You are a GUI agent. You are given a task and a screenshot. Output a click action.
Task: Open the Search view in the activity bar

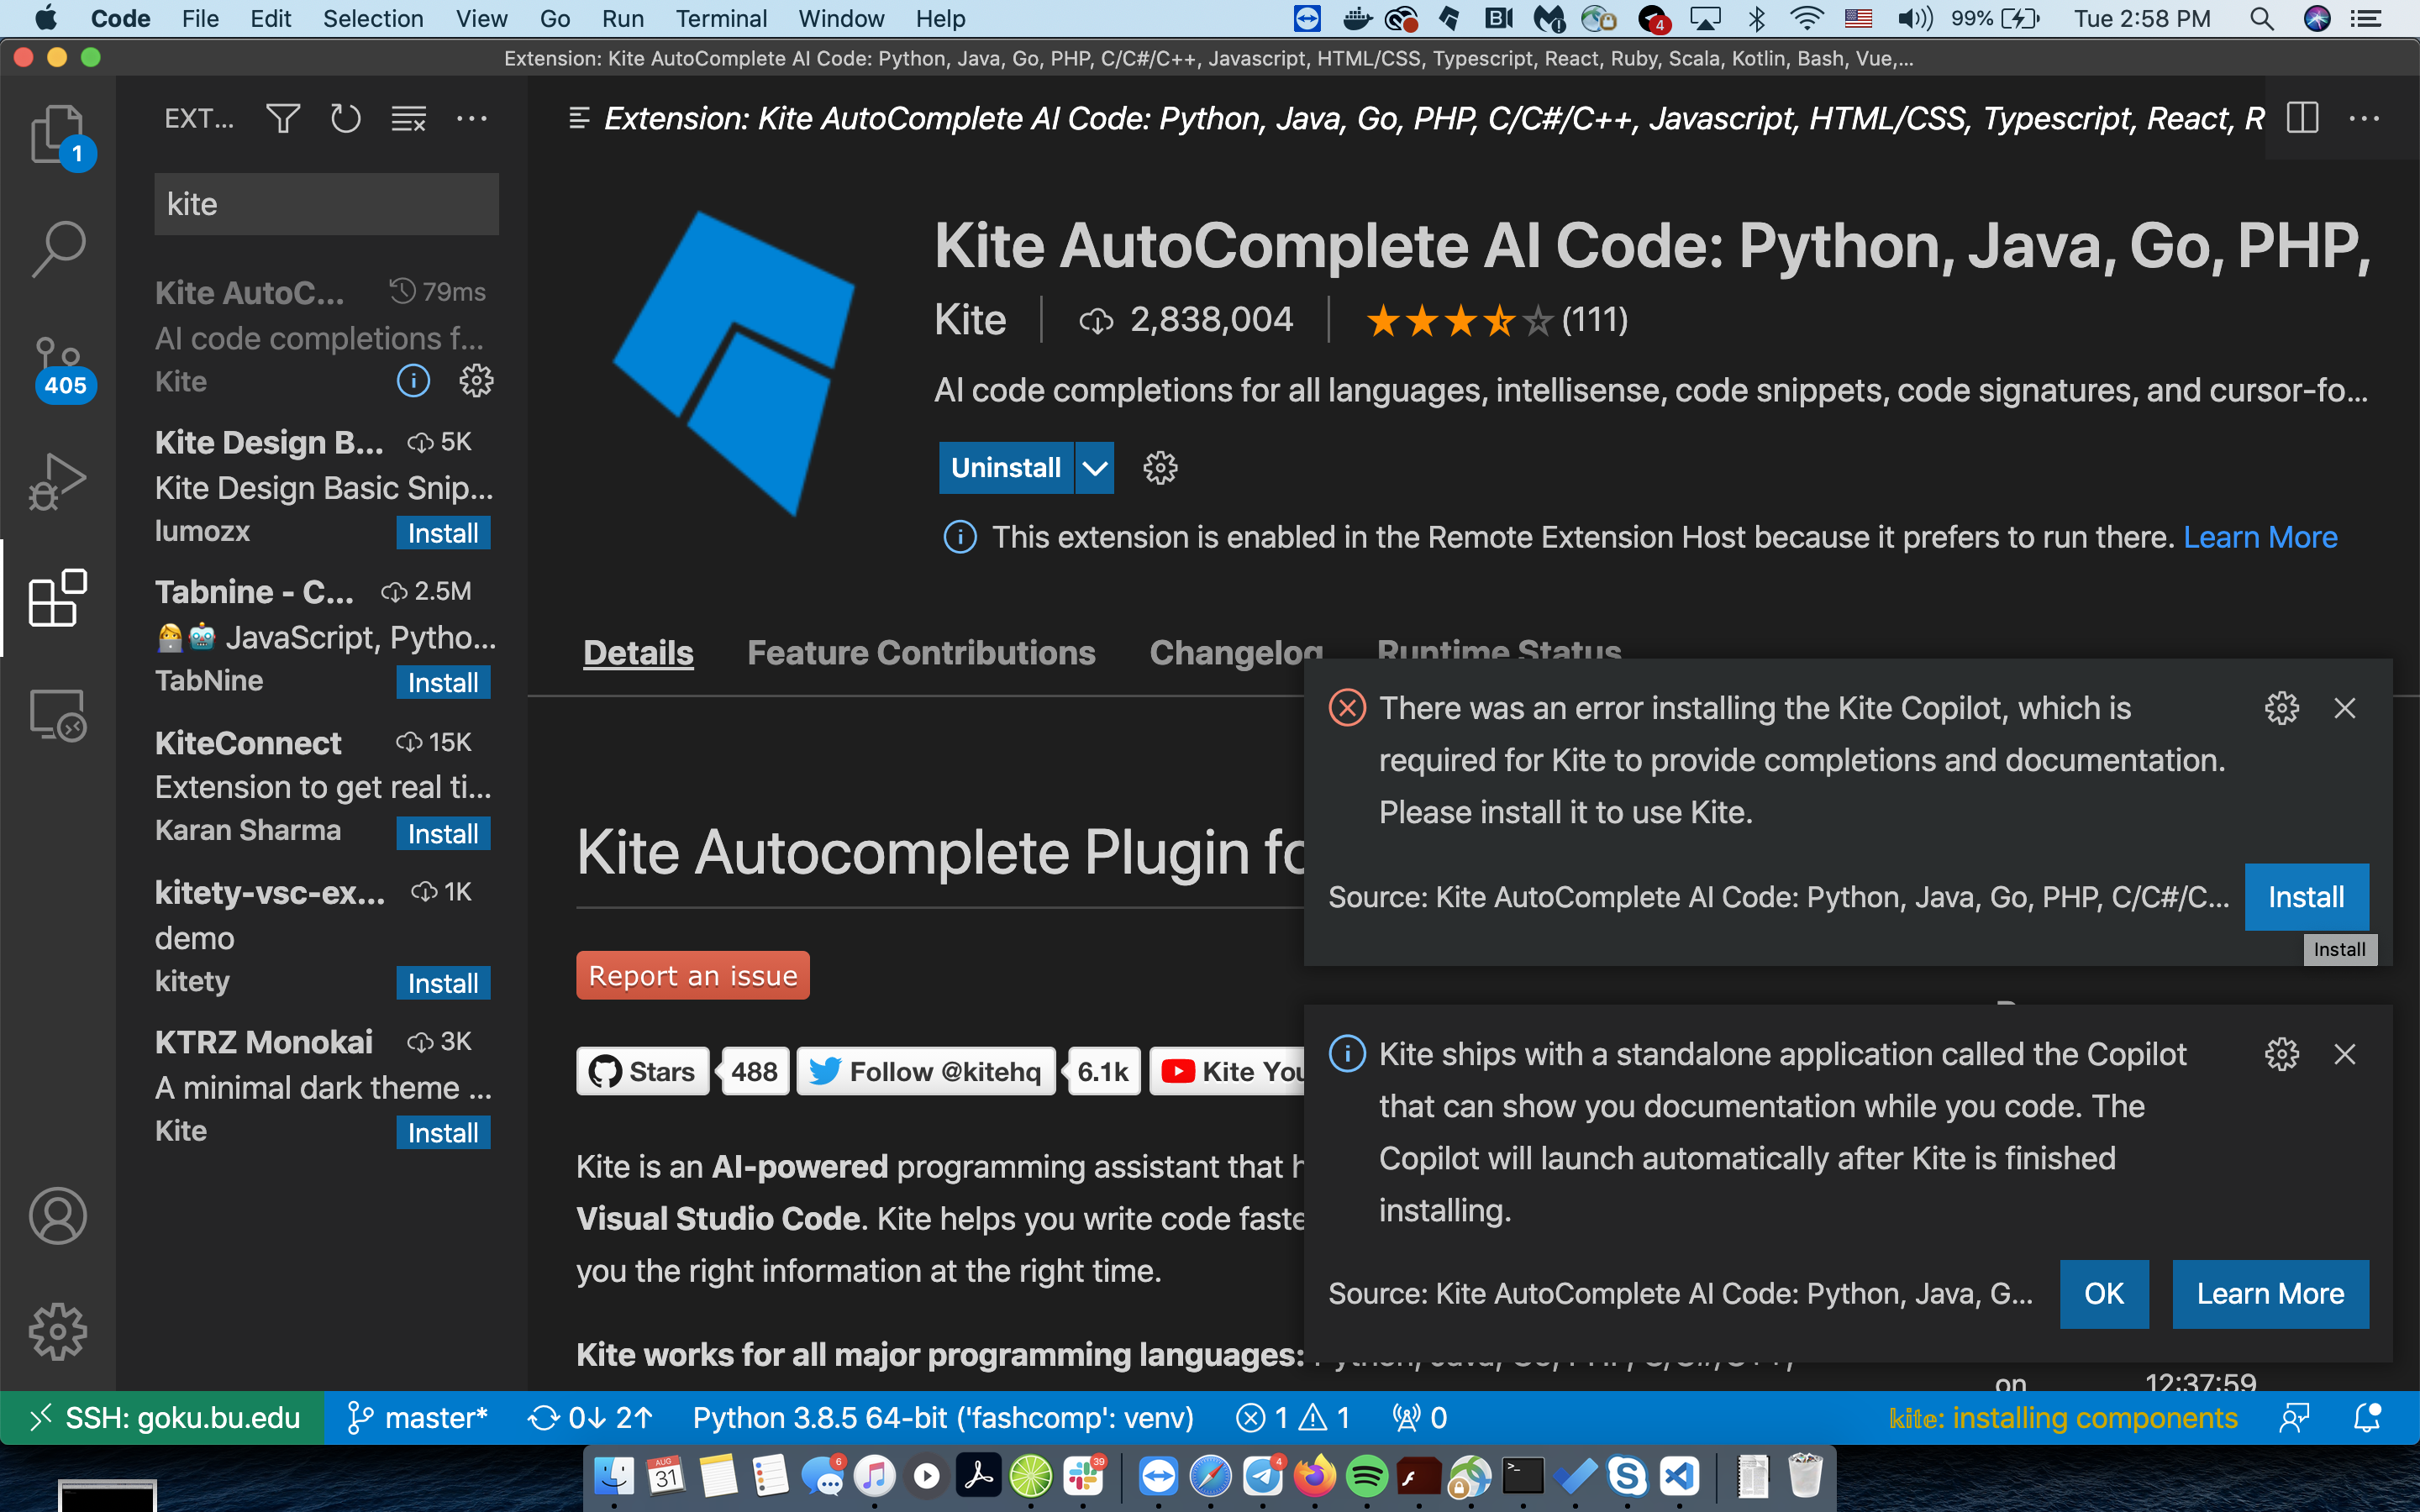point(57,245)
